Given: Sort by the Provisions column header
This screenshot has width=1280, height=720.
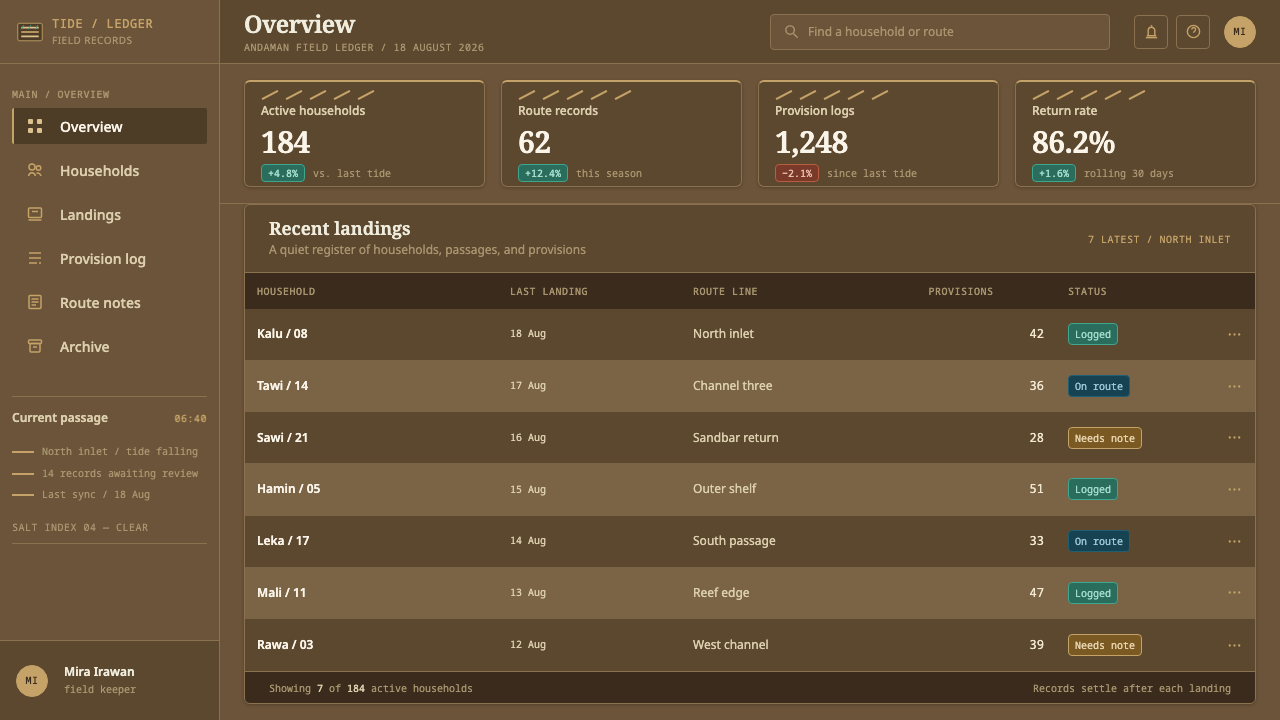Looking at the screenshot, I should point(961,292).
